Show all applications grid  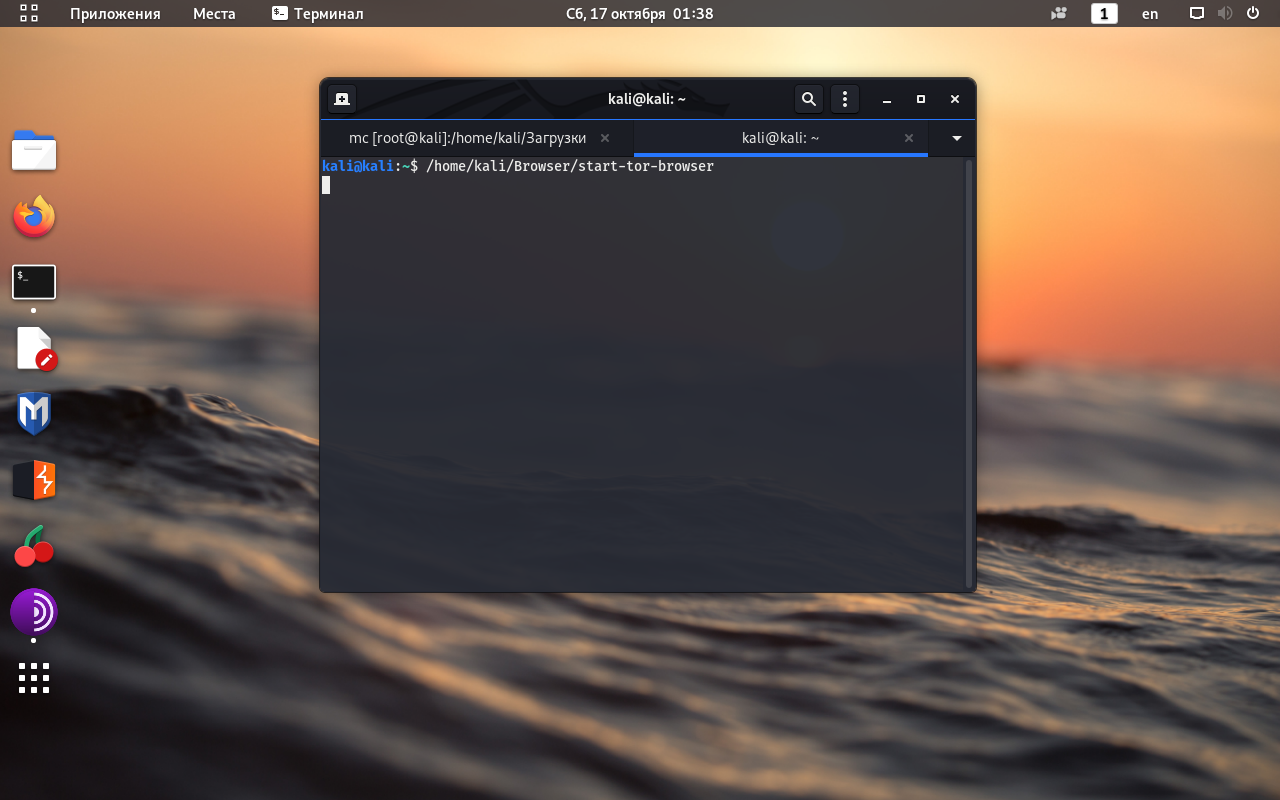pos(34,677)
